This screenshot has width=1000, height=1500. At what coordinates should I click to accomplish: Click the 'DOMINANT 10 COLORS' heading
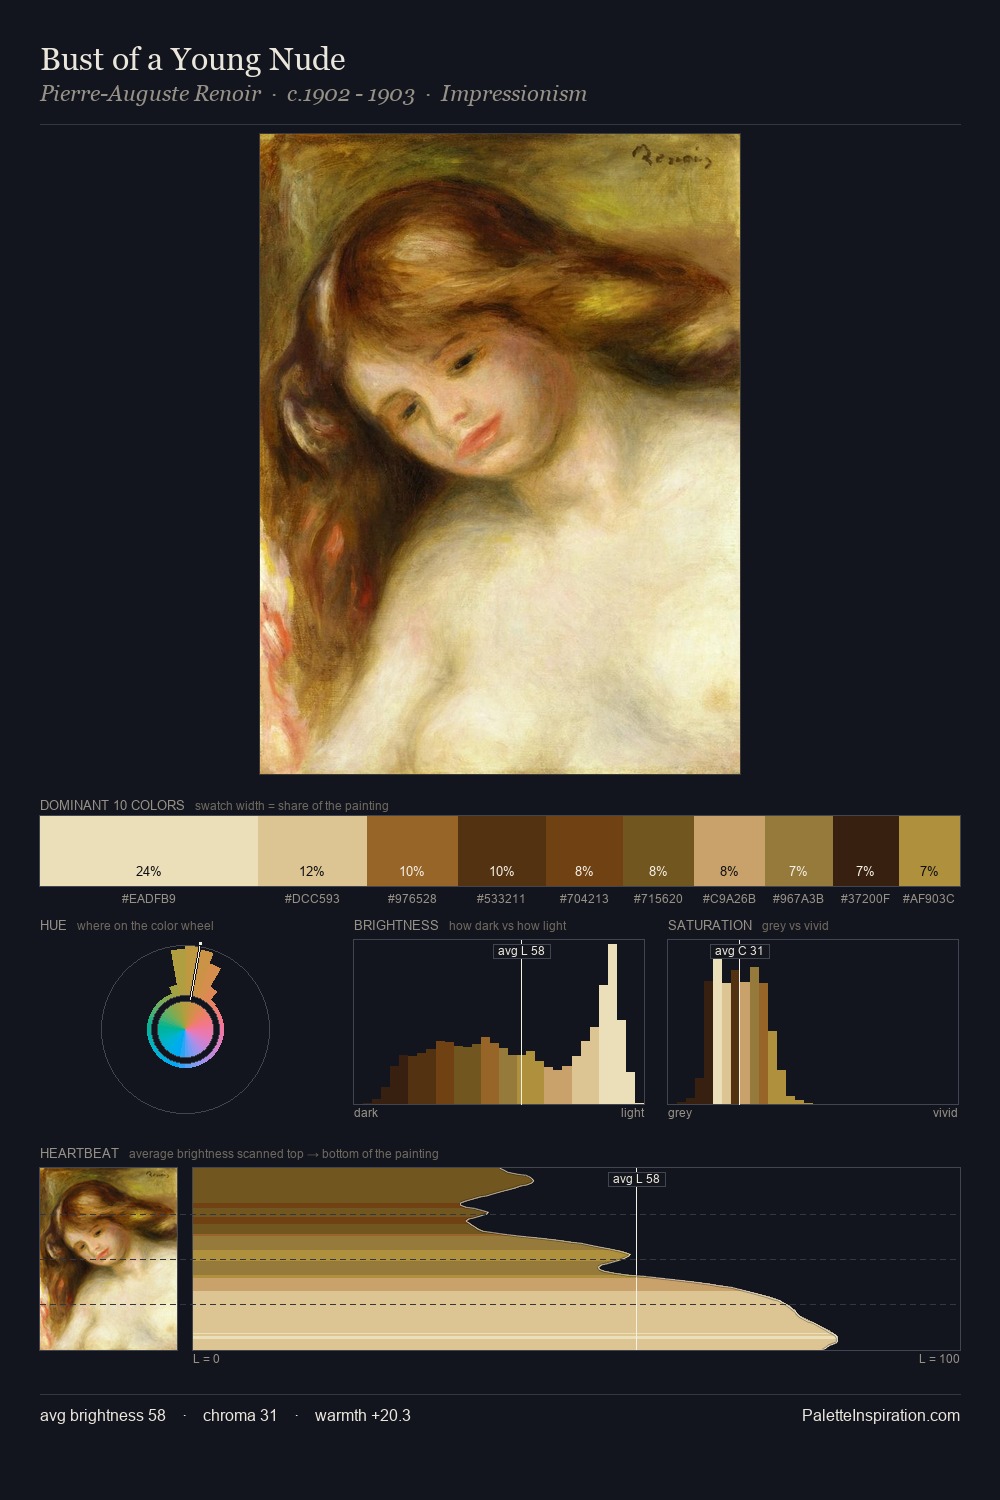pos(112,805)
